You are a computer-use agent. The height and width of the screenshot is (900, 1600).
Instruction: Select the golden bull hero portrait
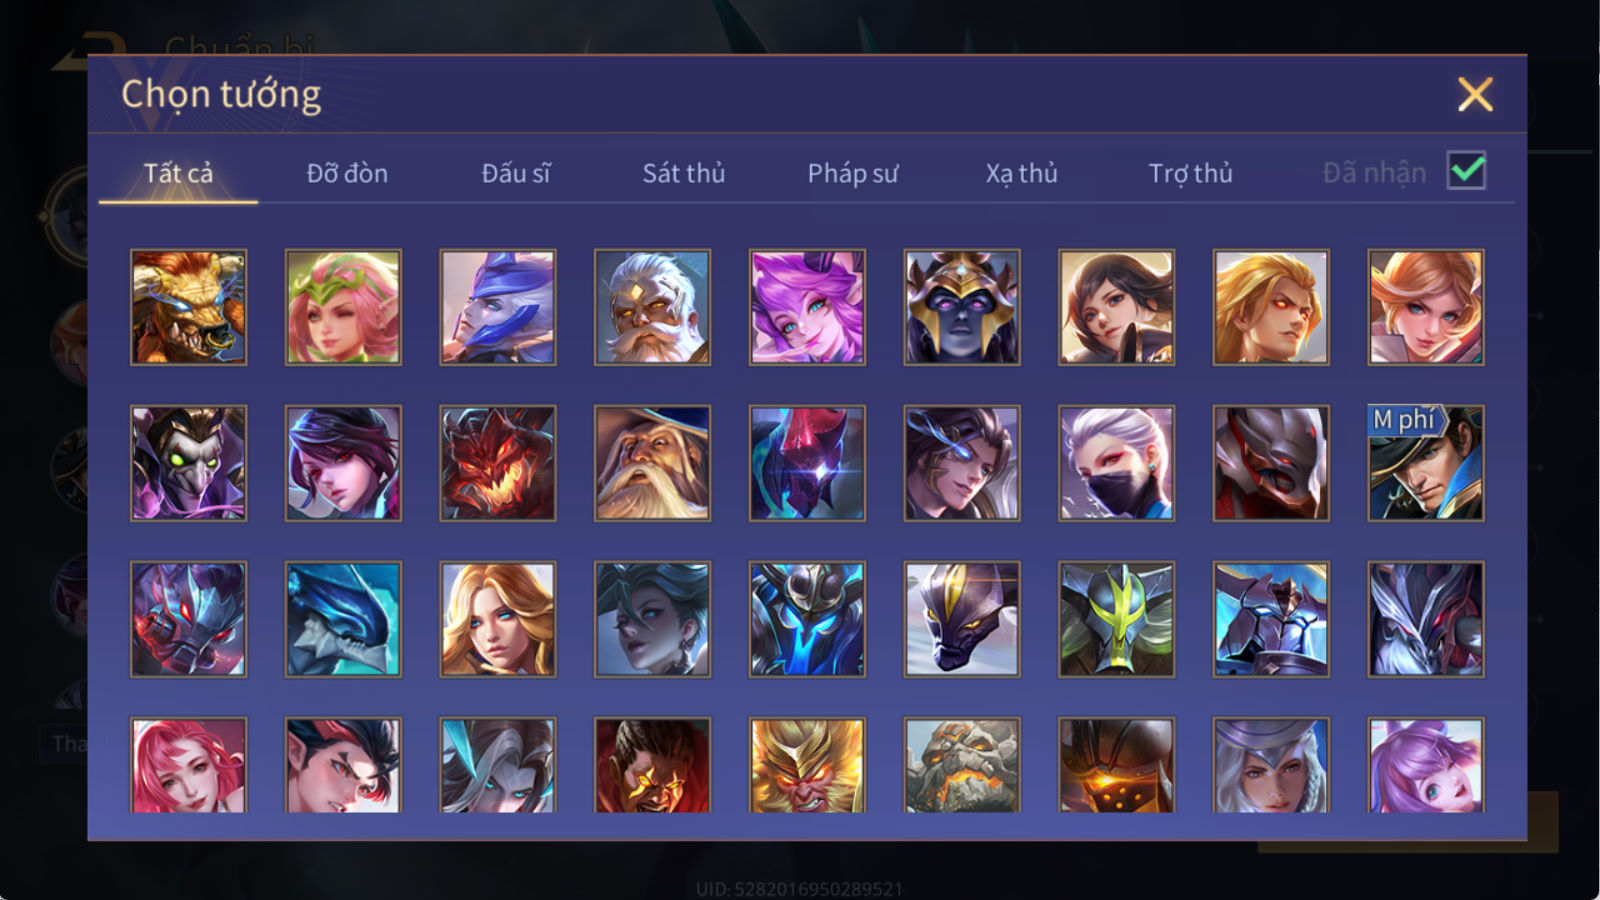189,307
